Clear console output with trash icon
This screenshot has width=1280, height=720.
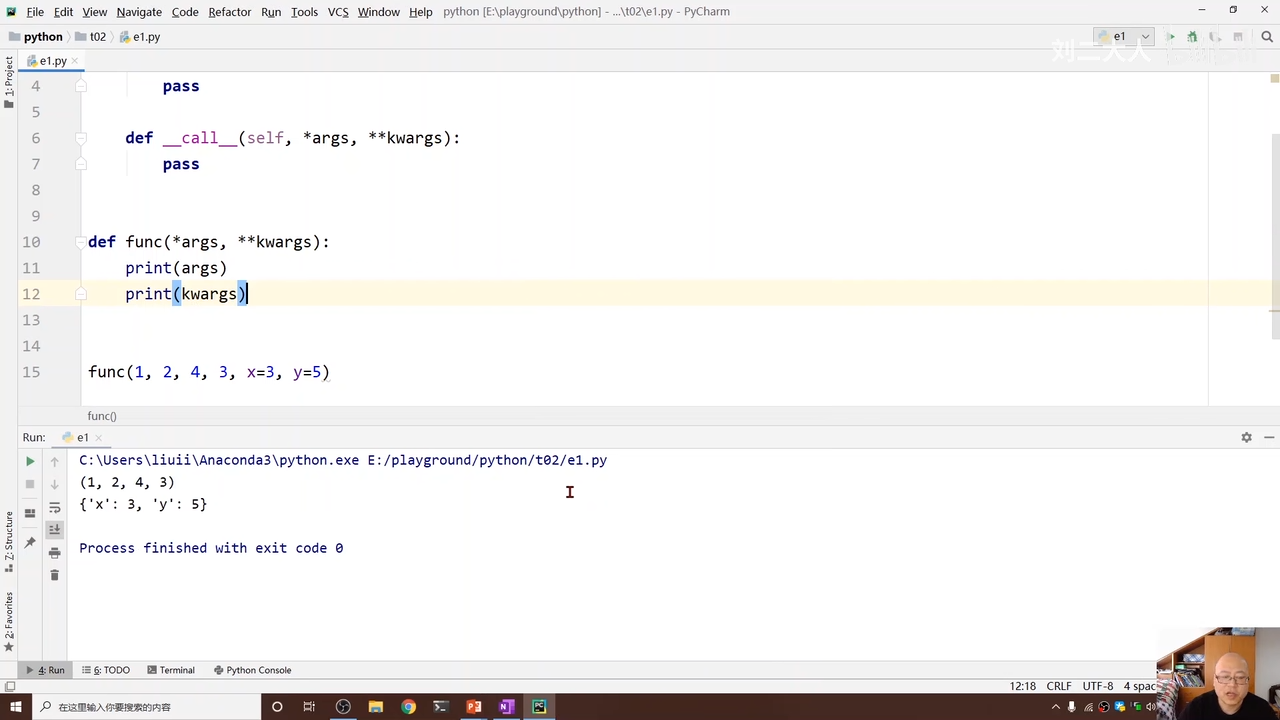click(x=55, y=575)
